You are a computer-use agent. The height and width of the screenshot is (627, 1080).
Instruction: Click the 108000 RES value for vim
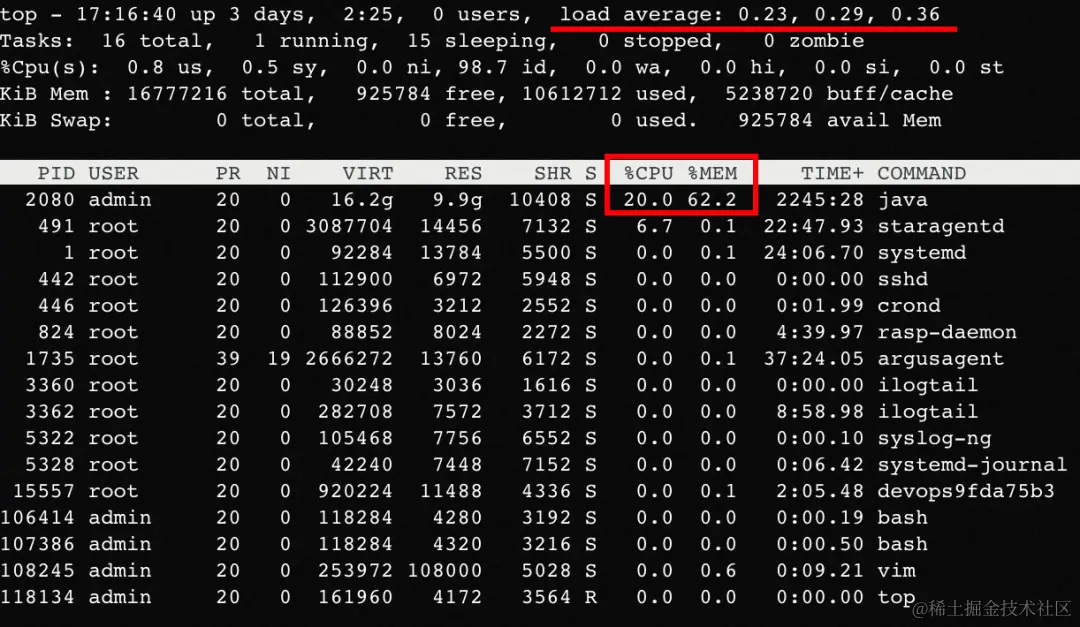[444, 571]
